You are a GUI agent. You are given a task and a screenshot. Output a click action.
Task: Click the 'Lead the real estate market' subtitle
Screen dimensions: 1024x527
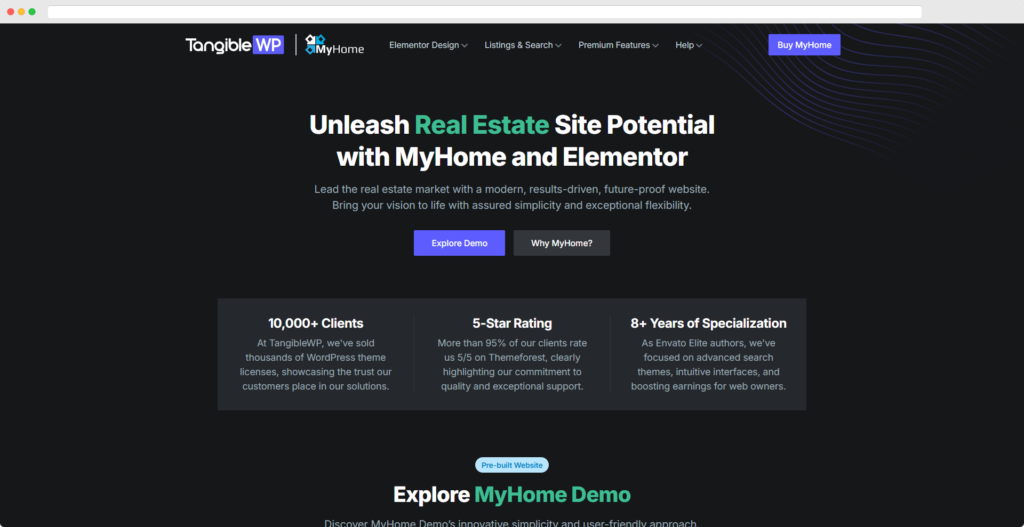tap(512, 197)
